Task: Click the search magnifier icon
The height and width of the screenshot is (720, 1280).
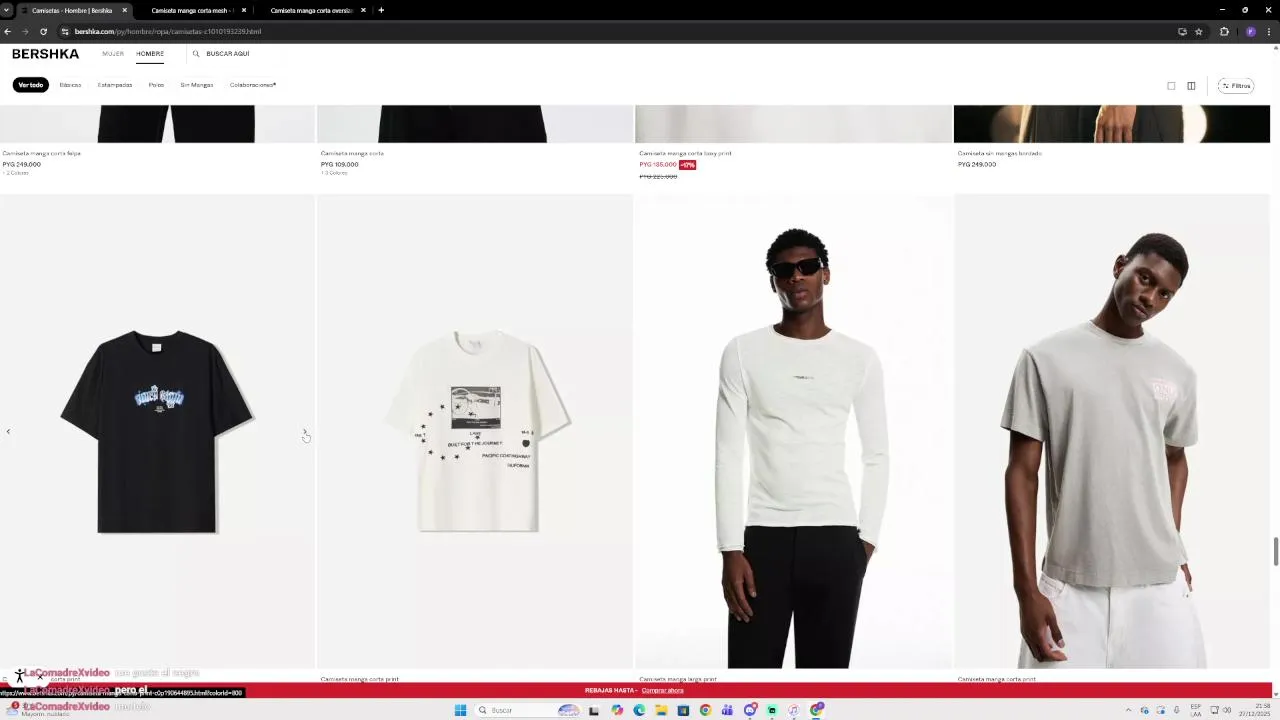Action: click(x=196, y=54)
